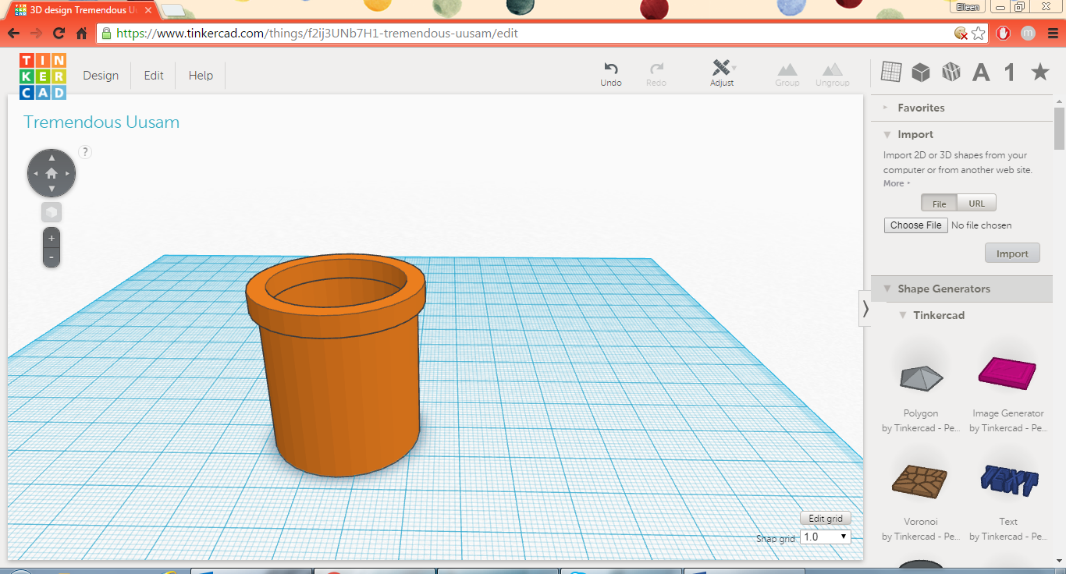Open a new browser tab
This screenshot has width=1066, height=574.
coord(173,10)
